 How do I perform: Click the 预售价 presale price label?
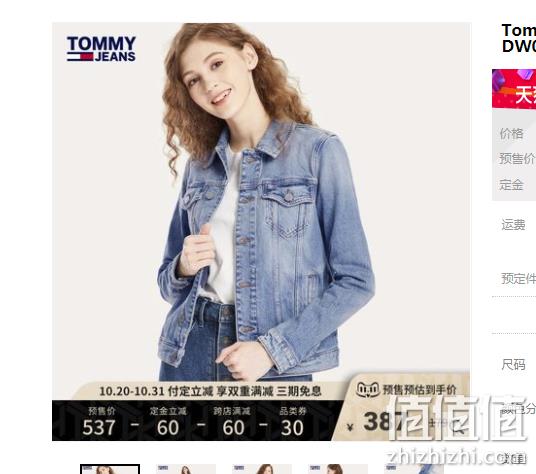517,159
